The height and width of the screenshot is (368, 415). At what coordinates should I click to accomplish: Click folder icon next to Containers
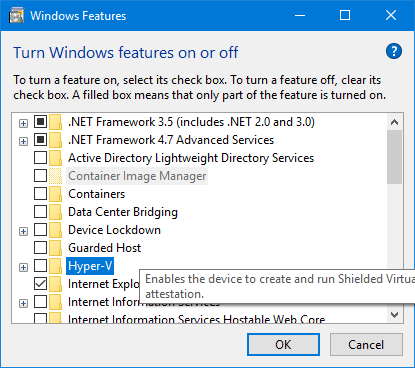click(x=55, y=194)
